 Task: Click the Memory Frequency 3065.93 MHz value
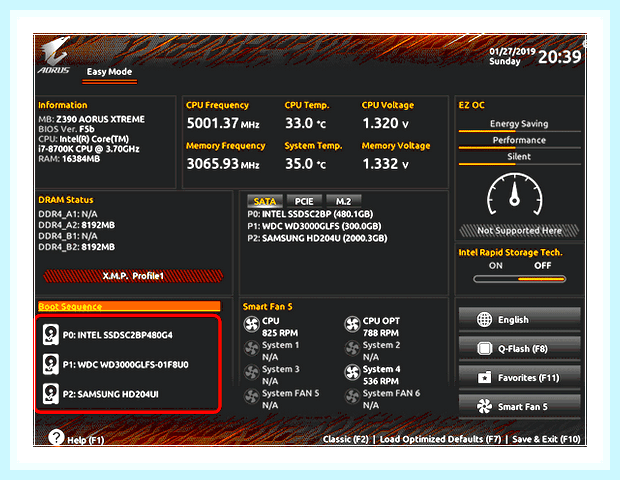[223, 164]
